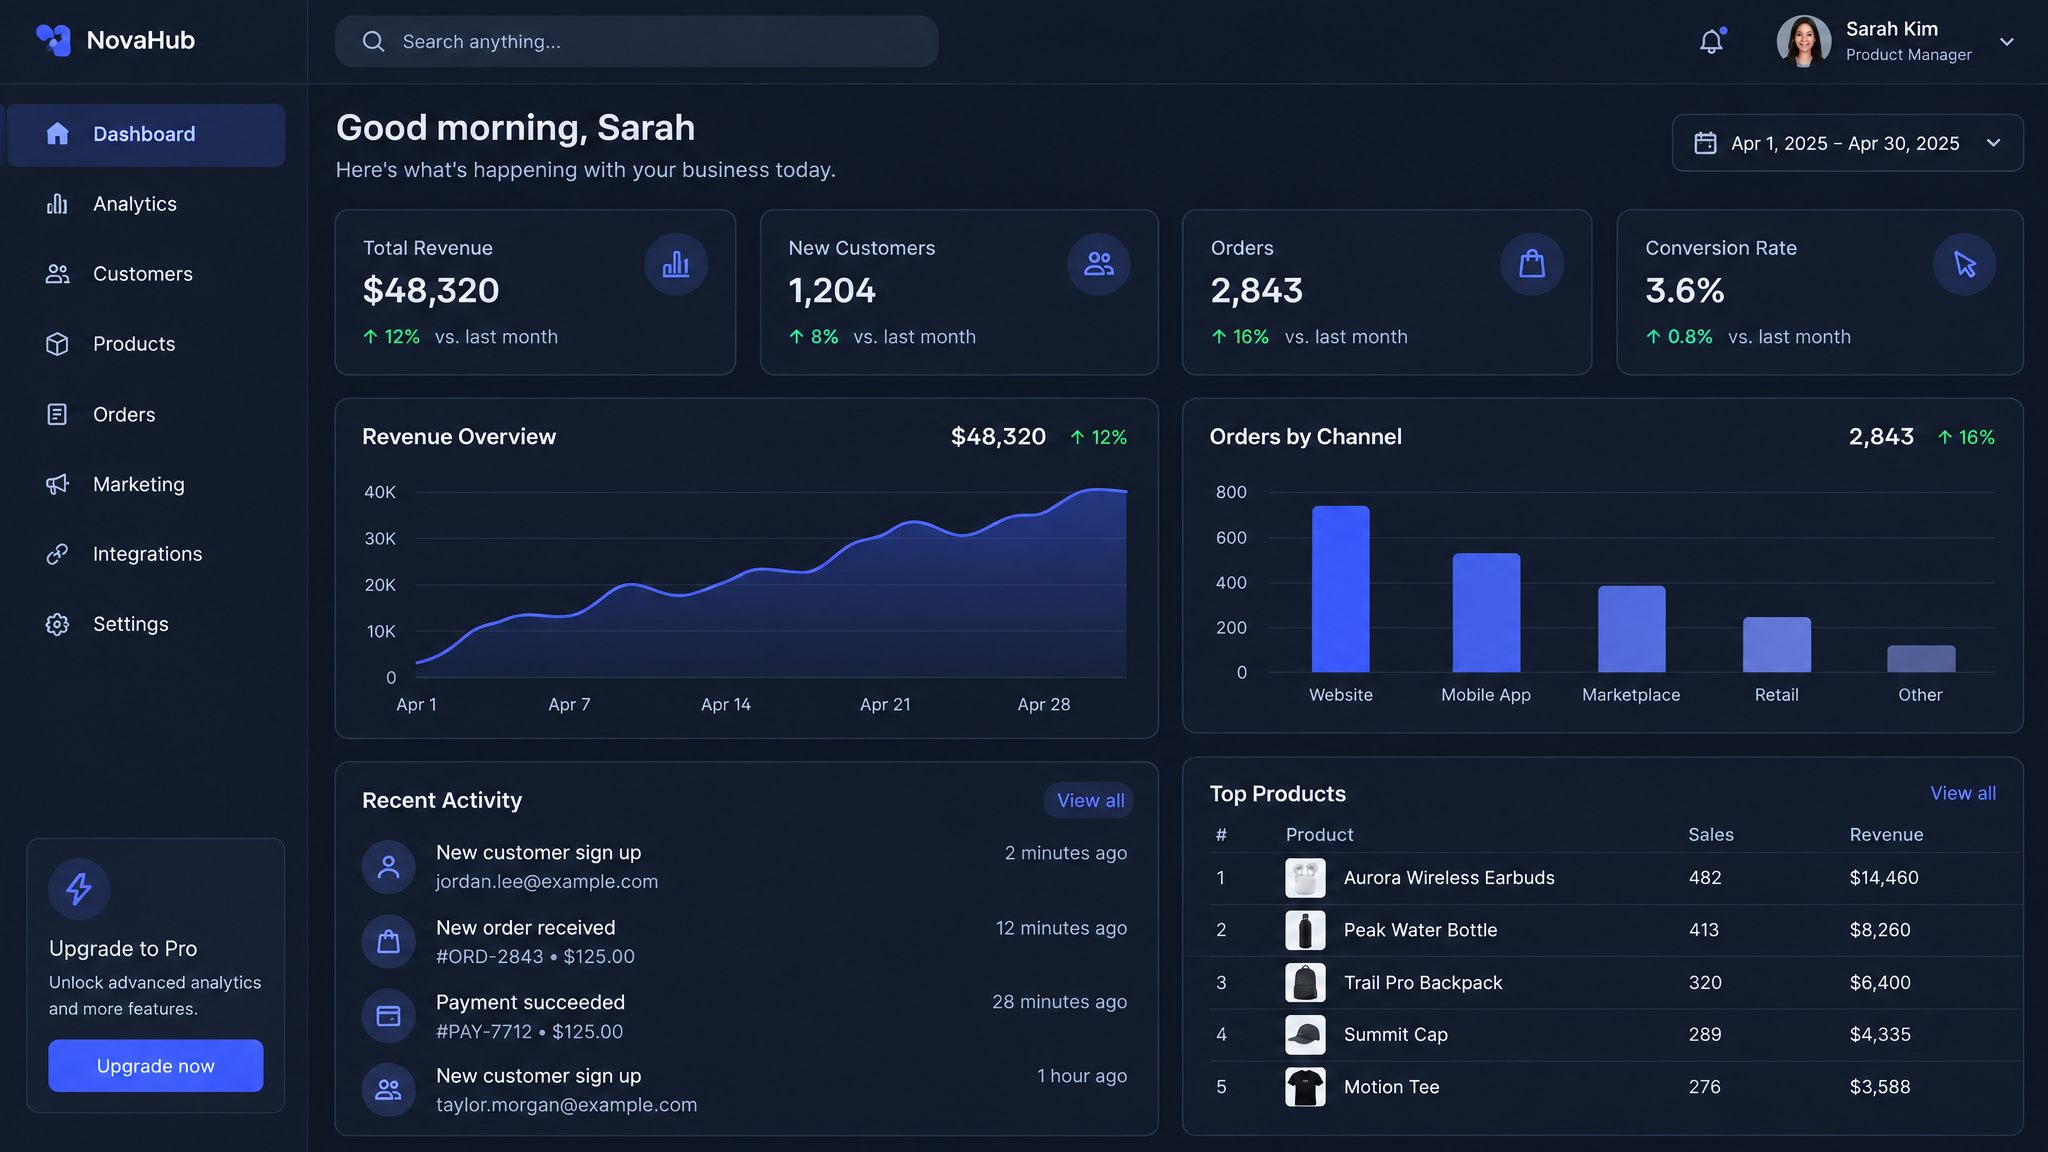Click the Mobile App bar in chart

pos(1486,613)
